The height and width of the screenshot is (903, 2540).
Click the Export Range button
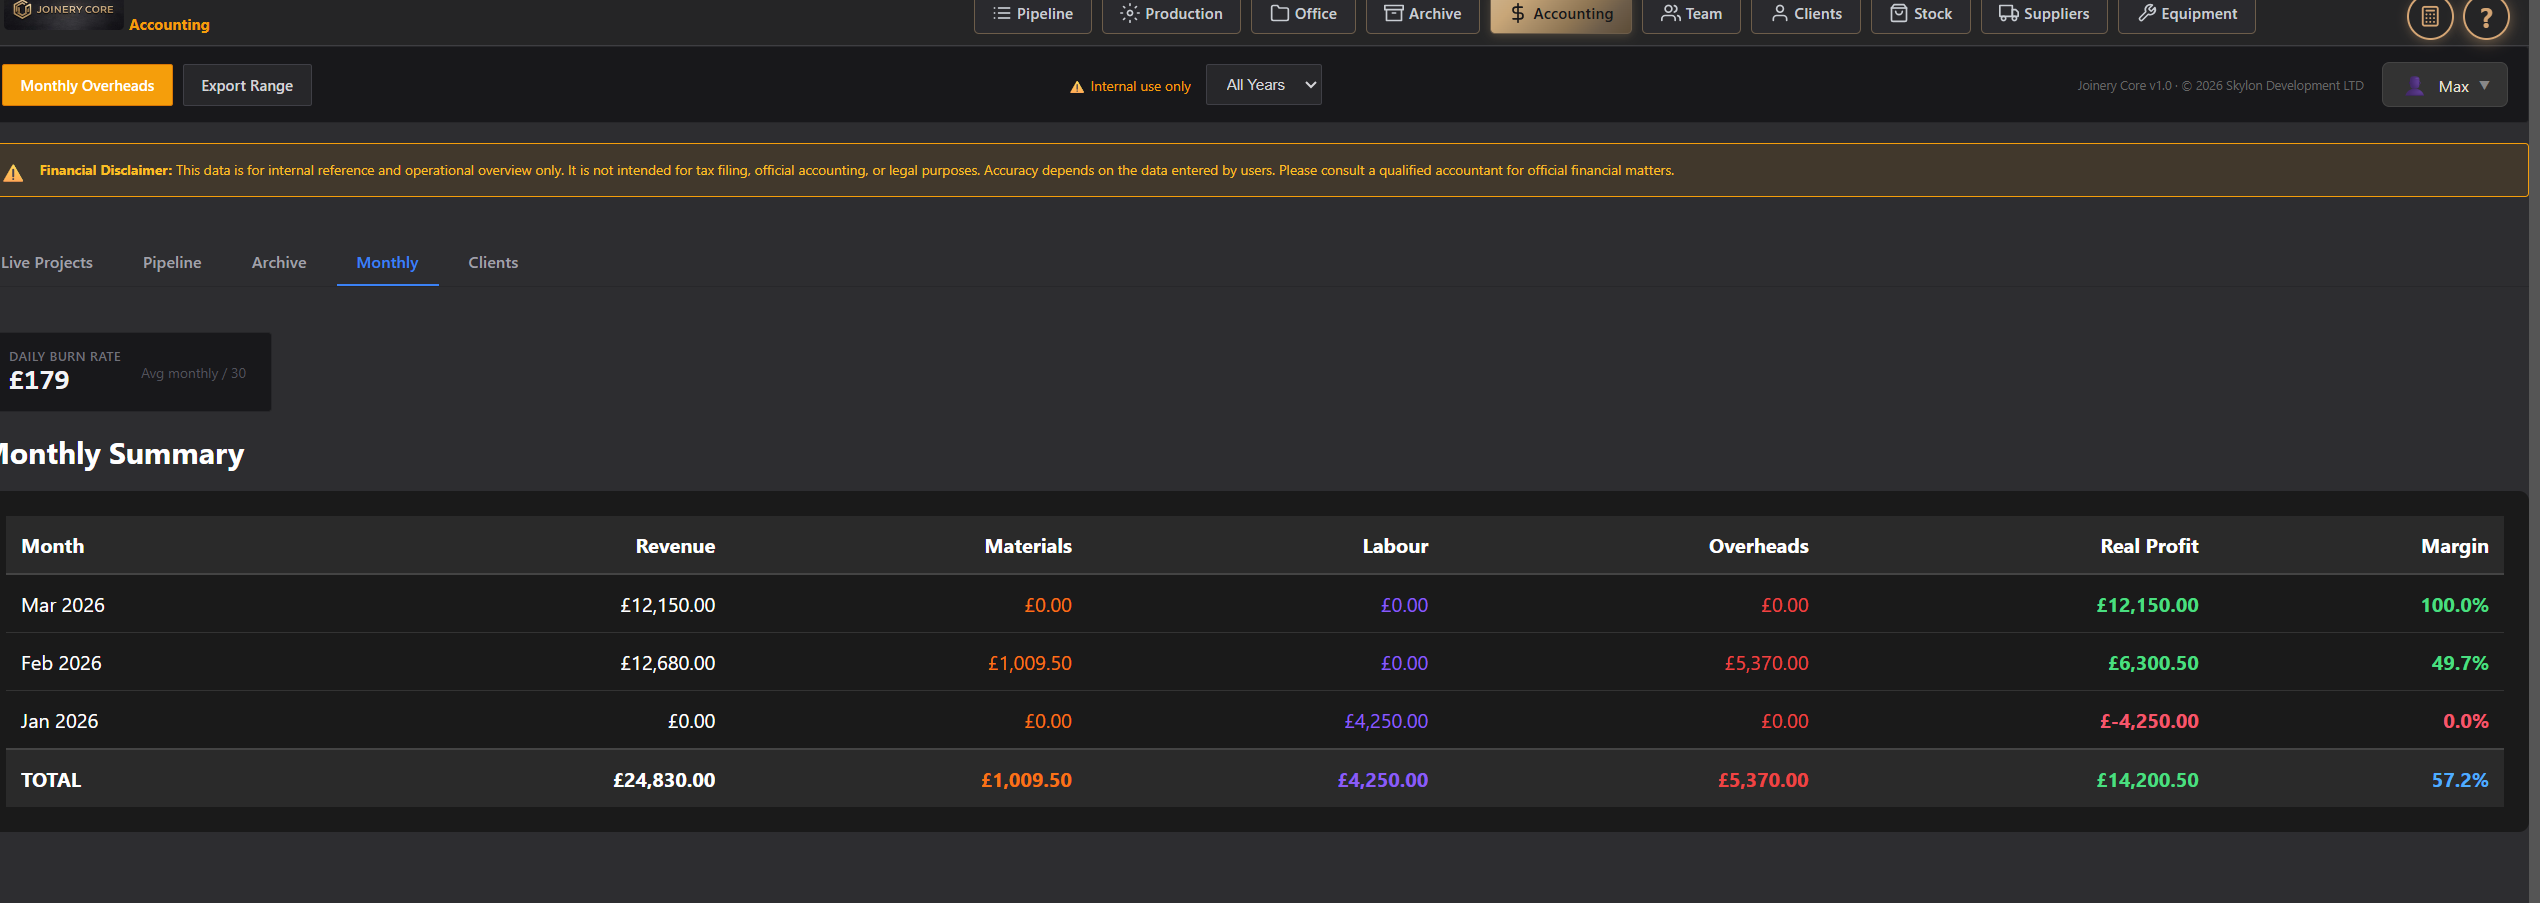coord(247,86)
